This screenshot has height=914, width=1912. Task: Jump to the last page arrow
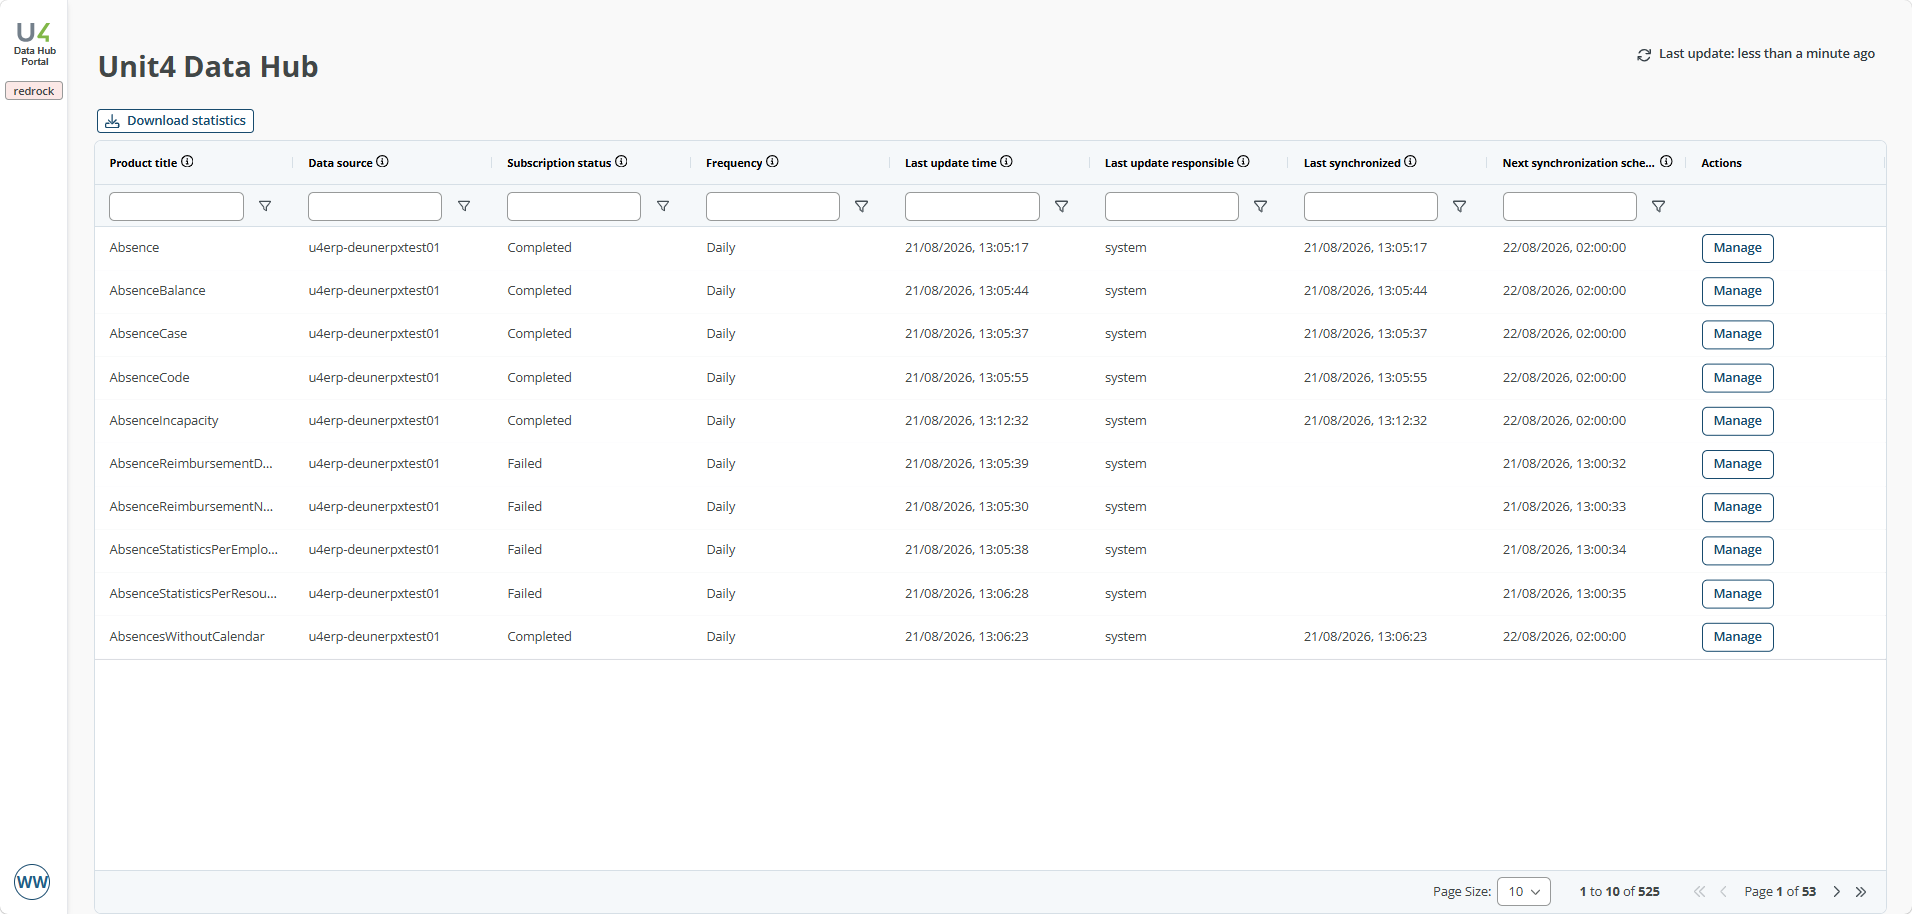click(x=1861, y=892)
